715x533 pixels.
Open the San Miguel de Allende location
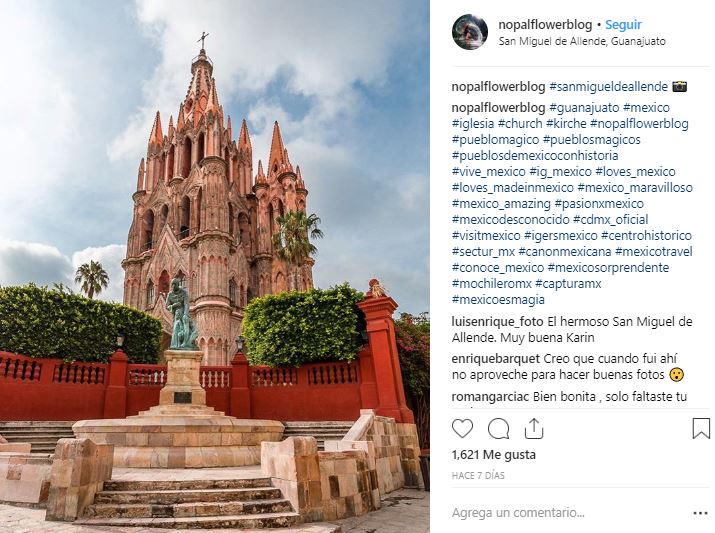click(x=582, y=41)
